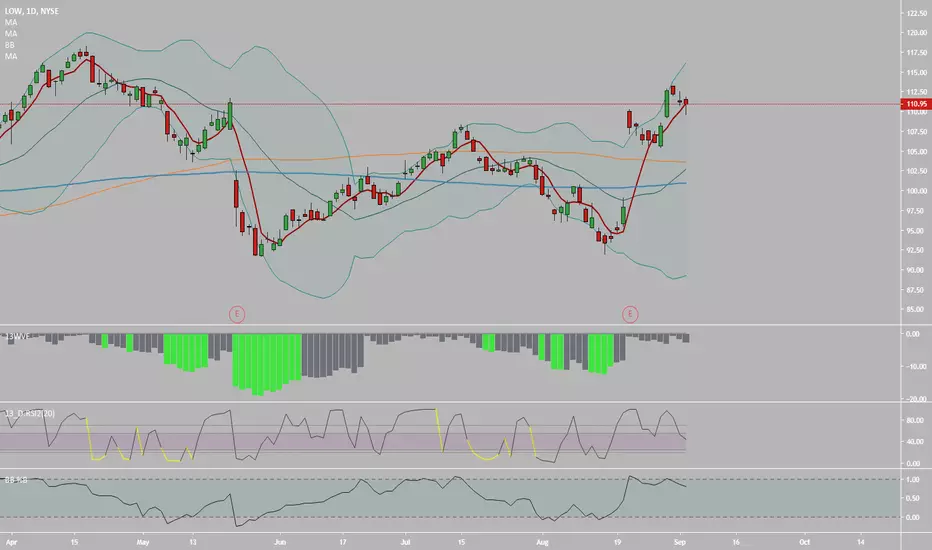Open the earnings E marker near Aug 19
The image size is (932, 550).
click(x=630, y=313)
